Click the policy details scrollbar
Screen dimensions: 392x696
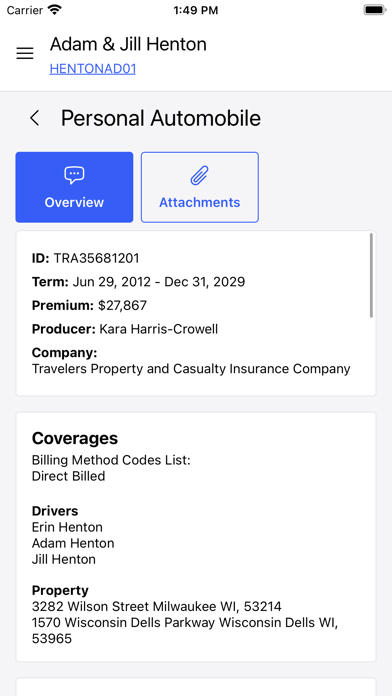tap(371, 276)
